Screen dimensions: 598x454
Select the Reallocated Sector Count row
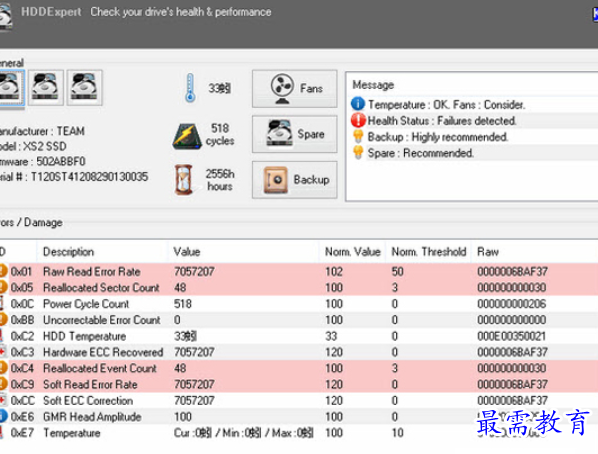(x=299, y=287)
